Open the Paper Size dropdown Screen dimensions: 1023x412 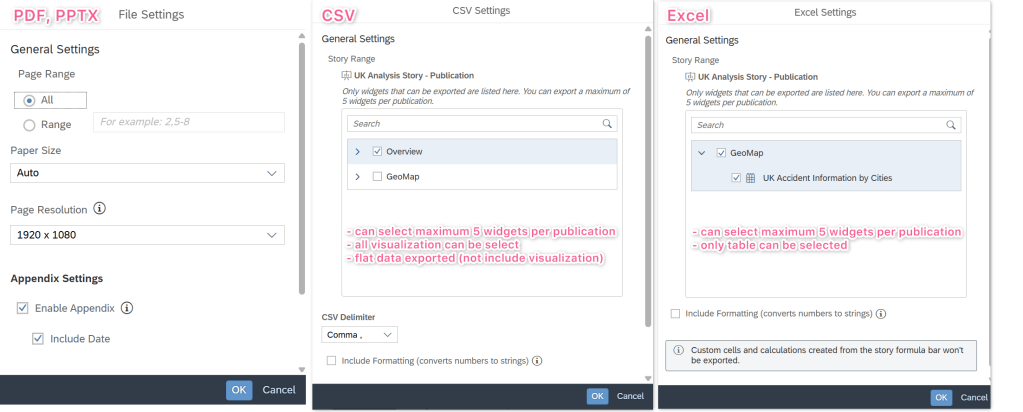tap(147, 173)
